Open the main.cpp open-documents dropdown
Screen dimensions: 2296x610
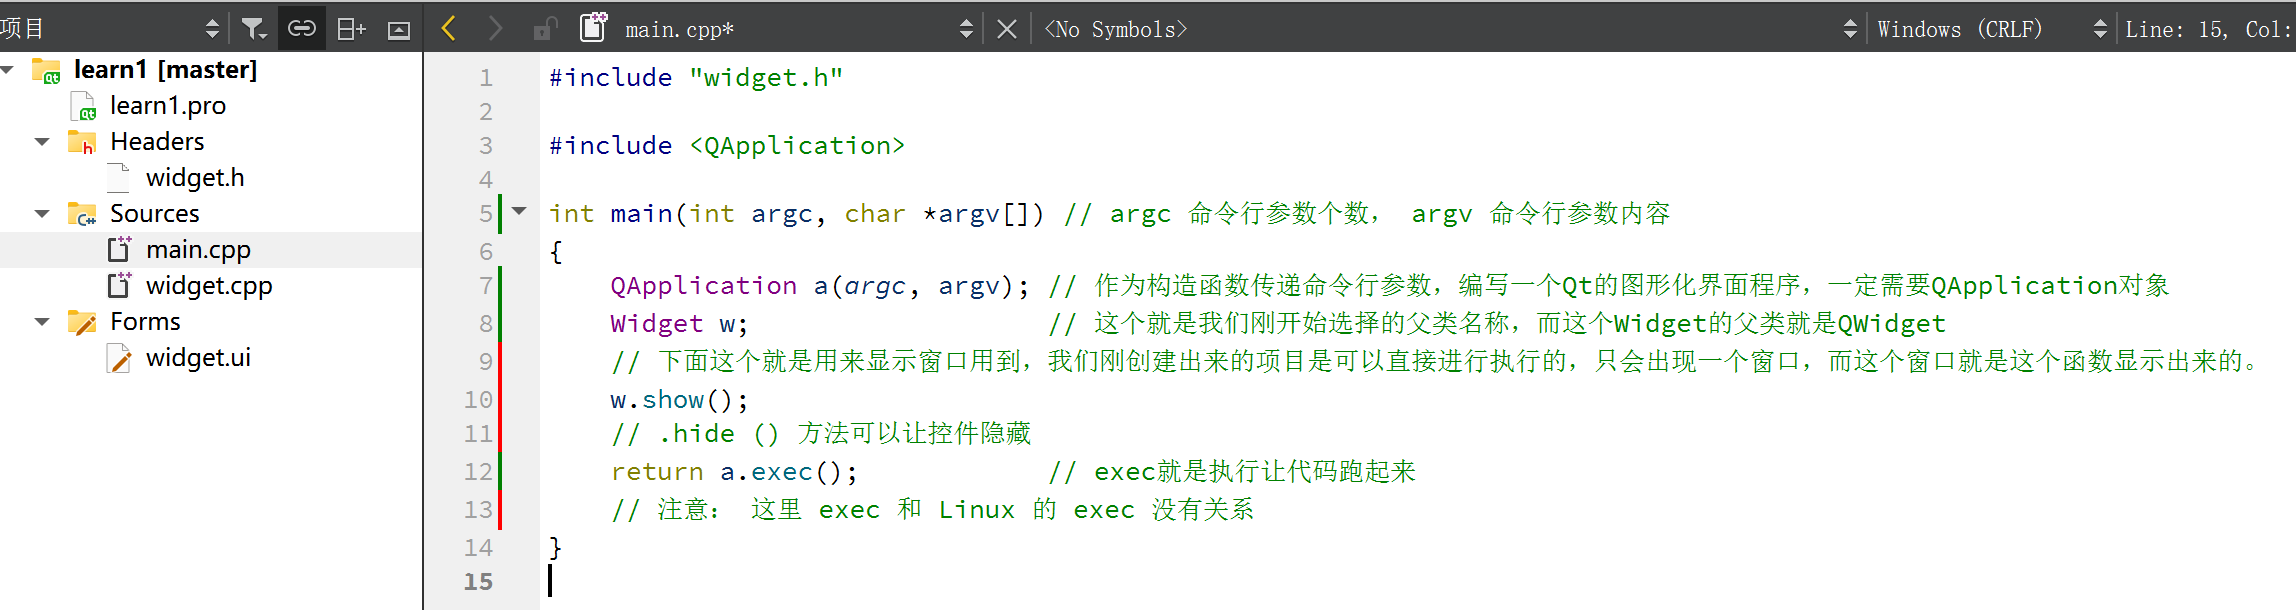click(x=965, y=29)
